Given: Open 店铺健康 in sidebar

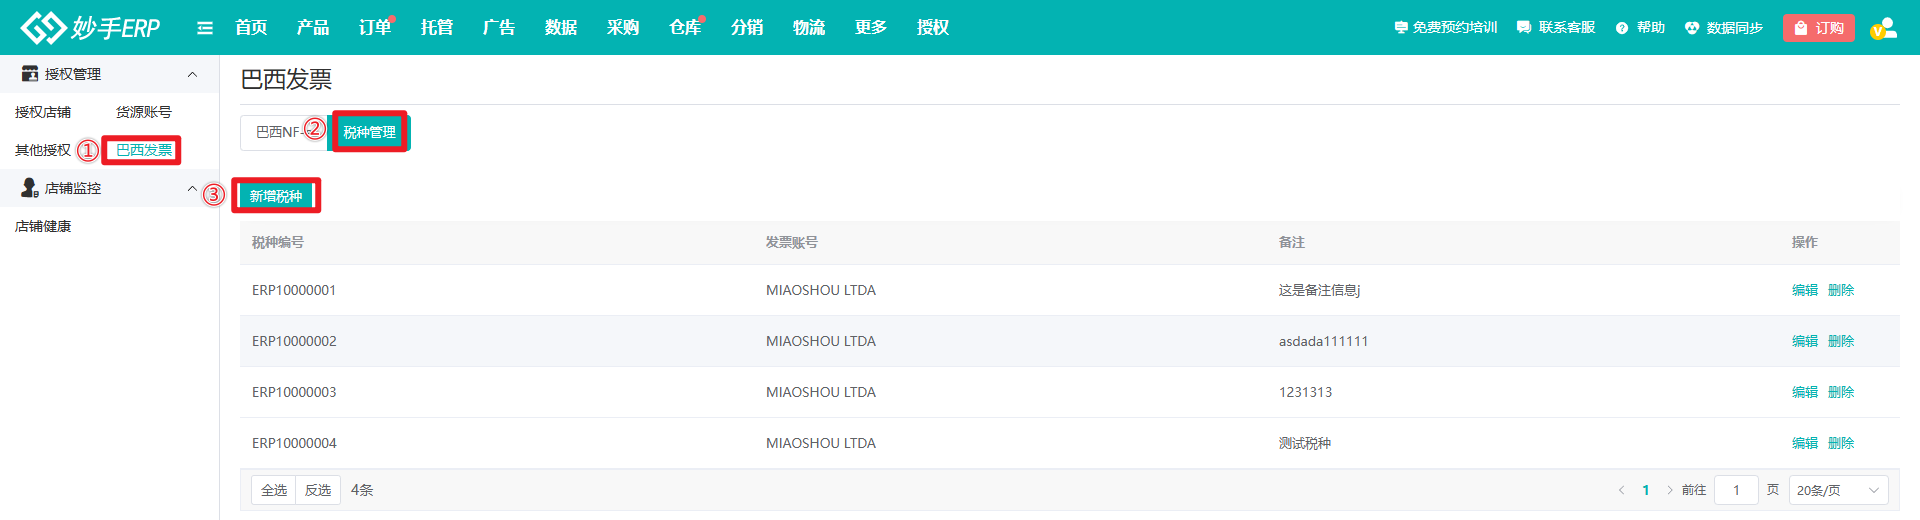Looking at the screenshot, I should 43,226.
